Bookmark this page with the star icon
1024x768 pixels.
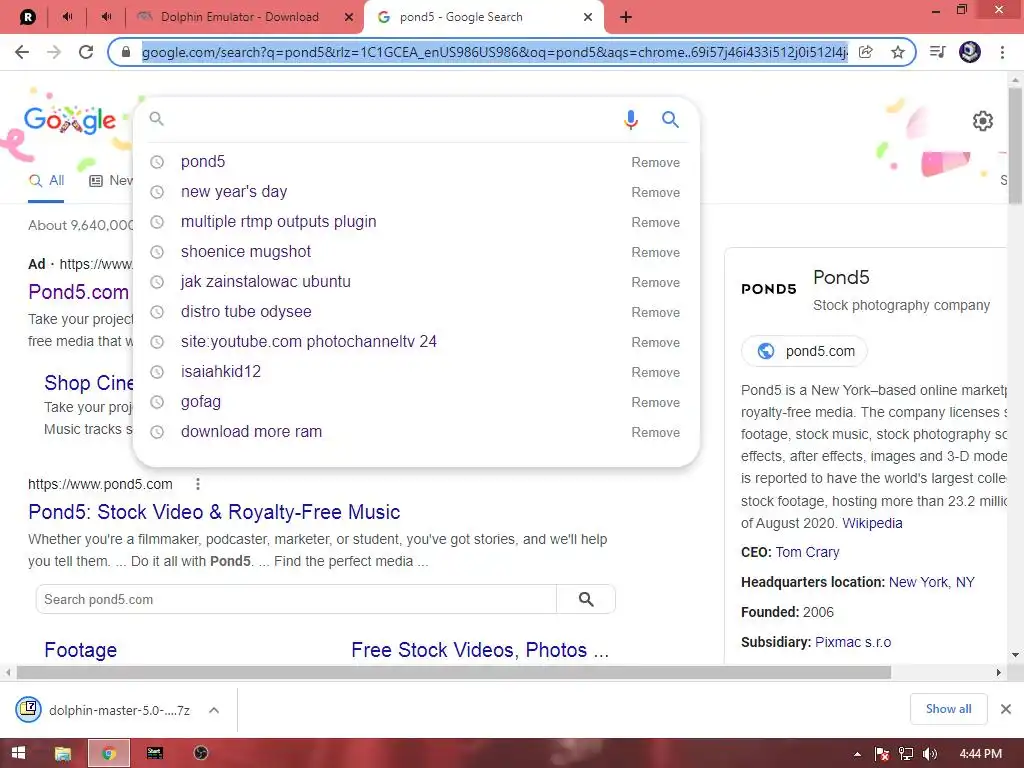click(x=898, y=52)
